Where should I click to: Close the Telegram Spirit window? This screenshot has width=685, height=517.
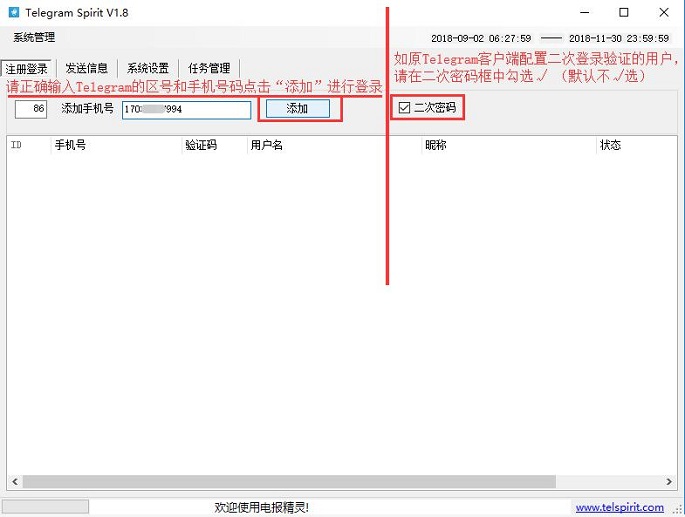pos(664,13)
